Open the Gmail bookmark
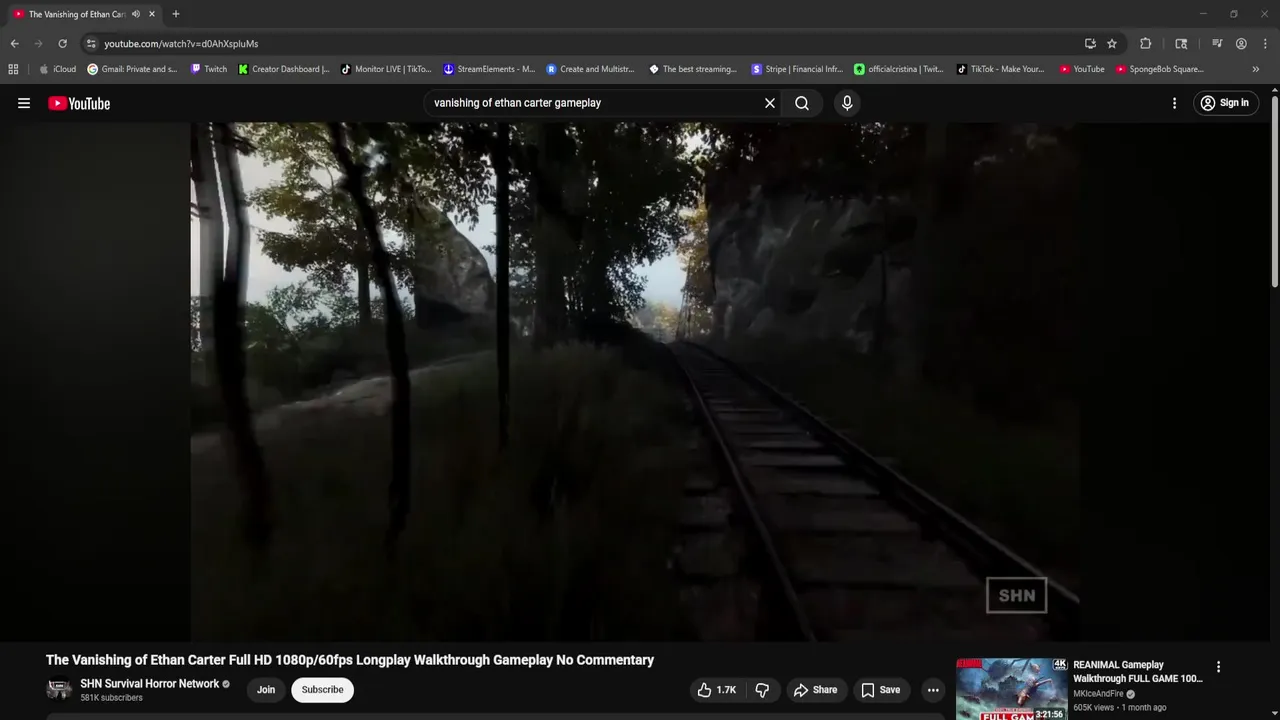Screen dimensions: 1280x720 click(x=132, y=69)
